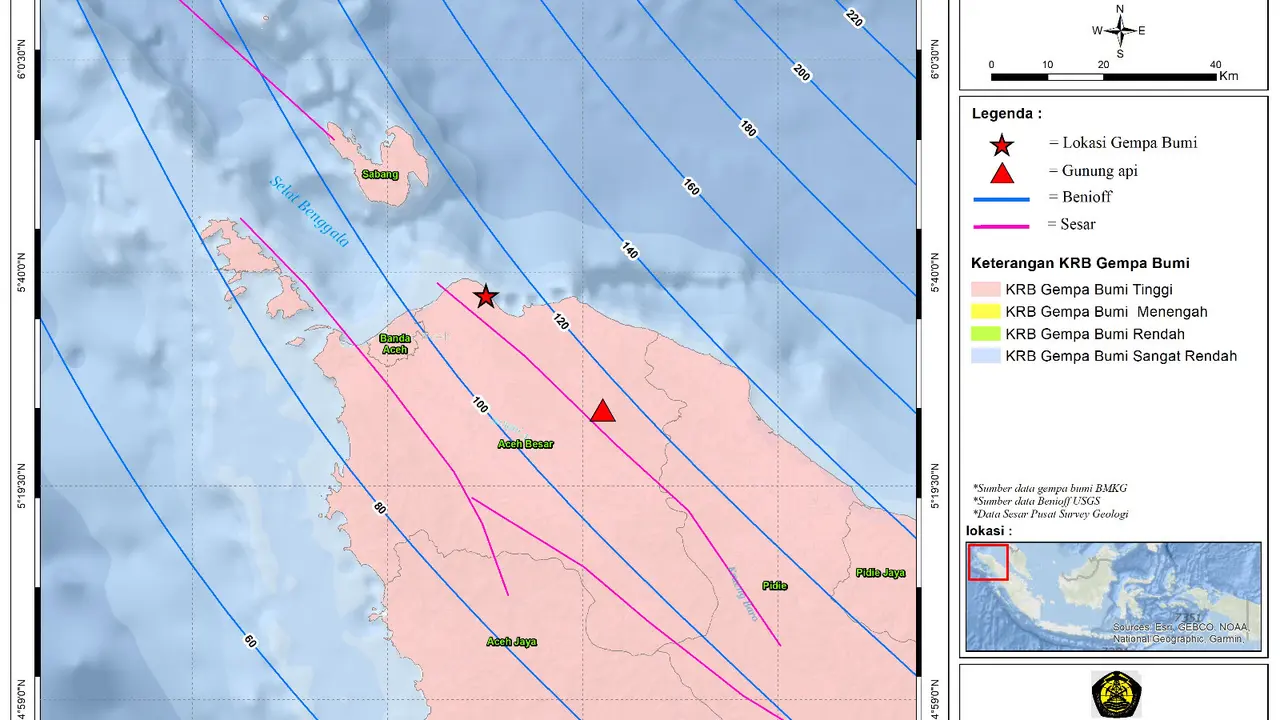Click the 200 contour label

[801, 71]
